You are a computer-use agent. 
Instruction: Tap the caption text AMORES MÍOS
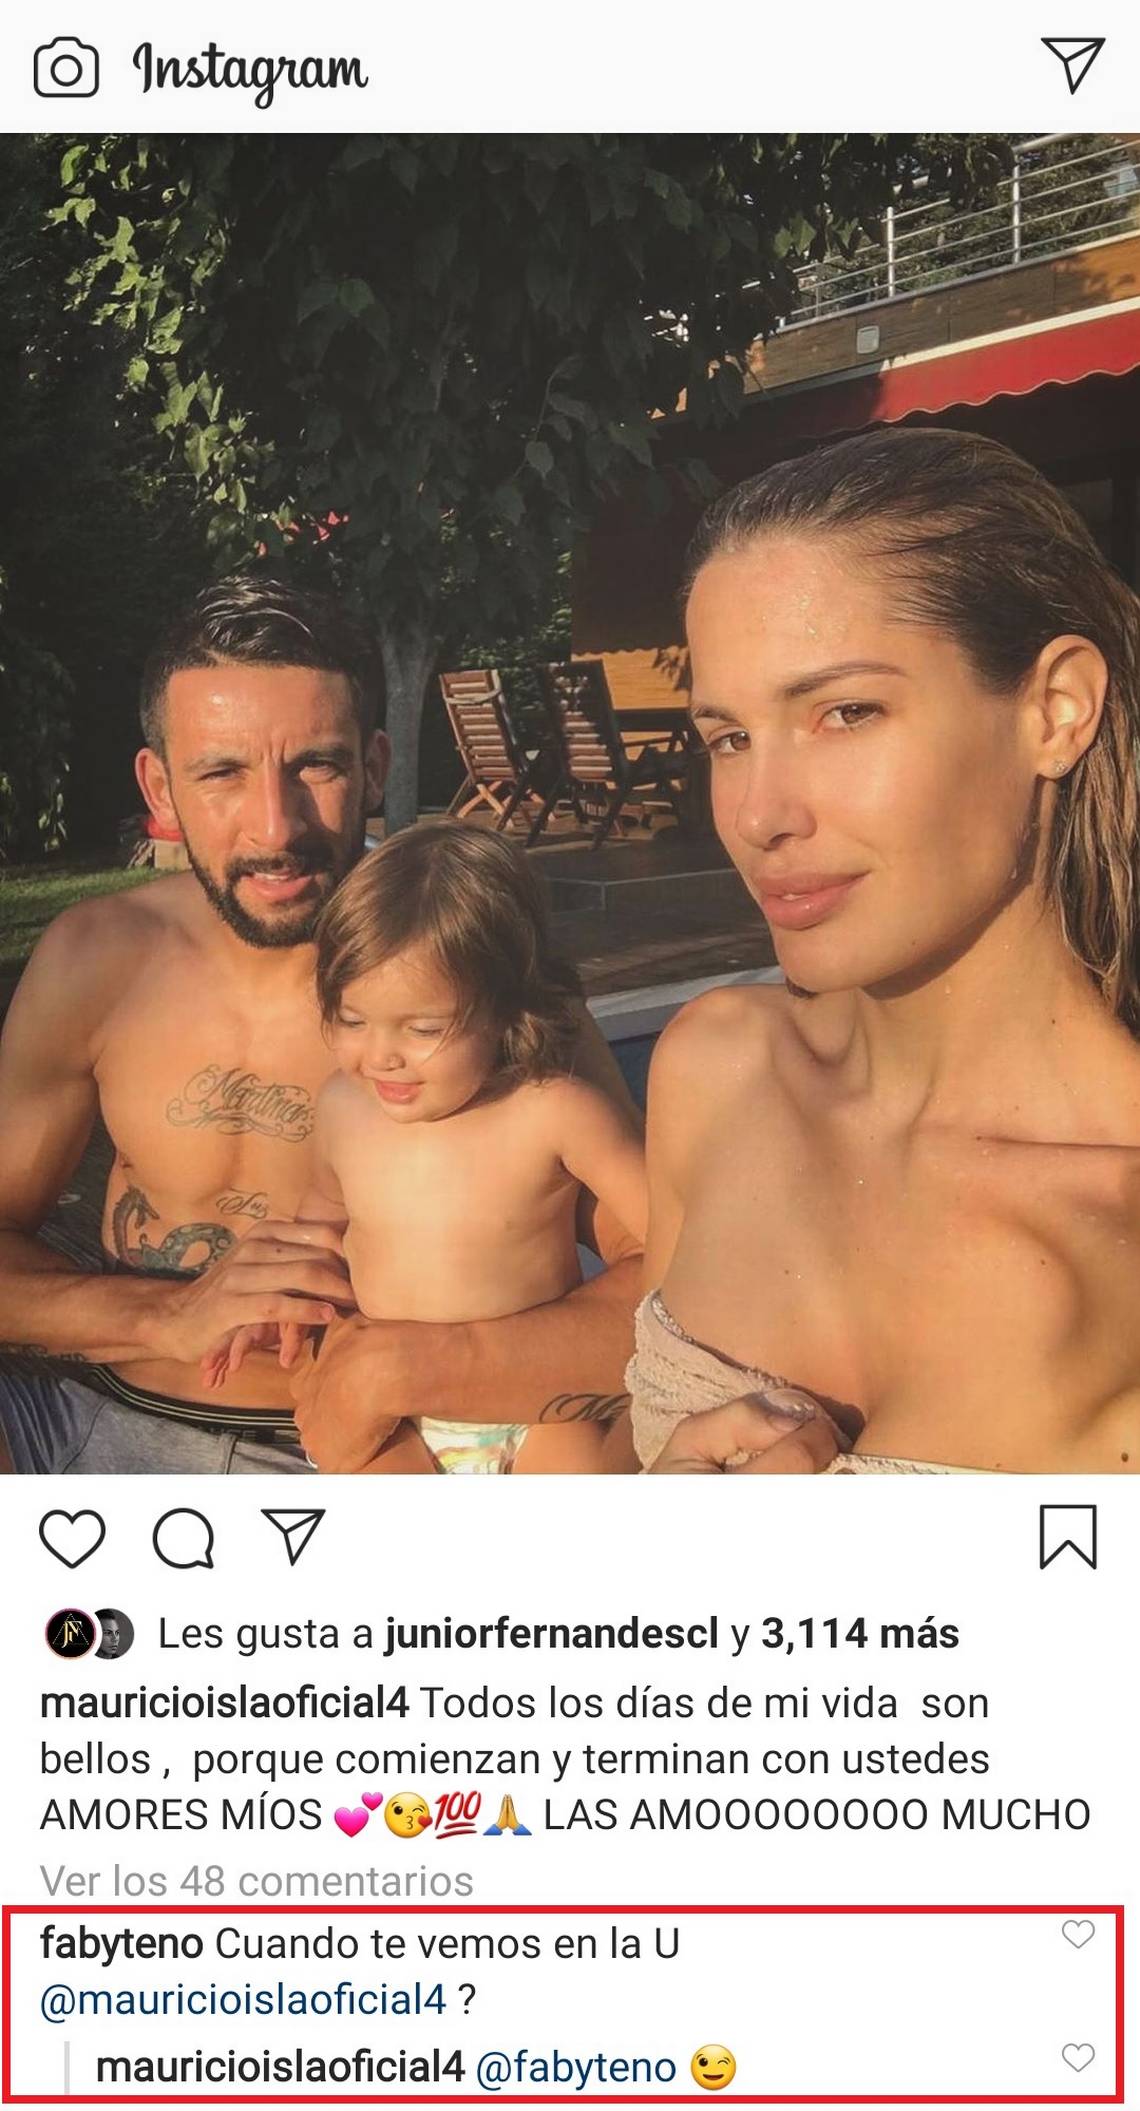click(x=181, y=1815)
